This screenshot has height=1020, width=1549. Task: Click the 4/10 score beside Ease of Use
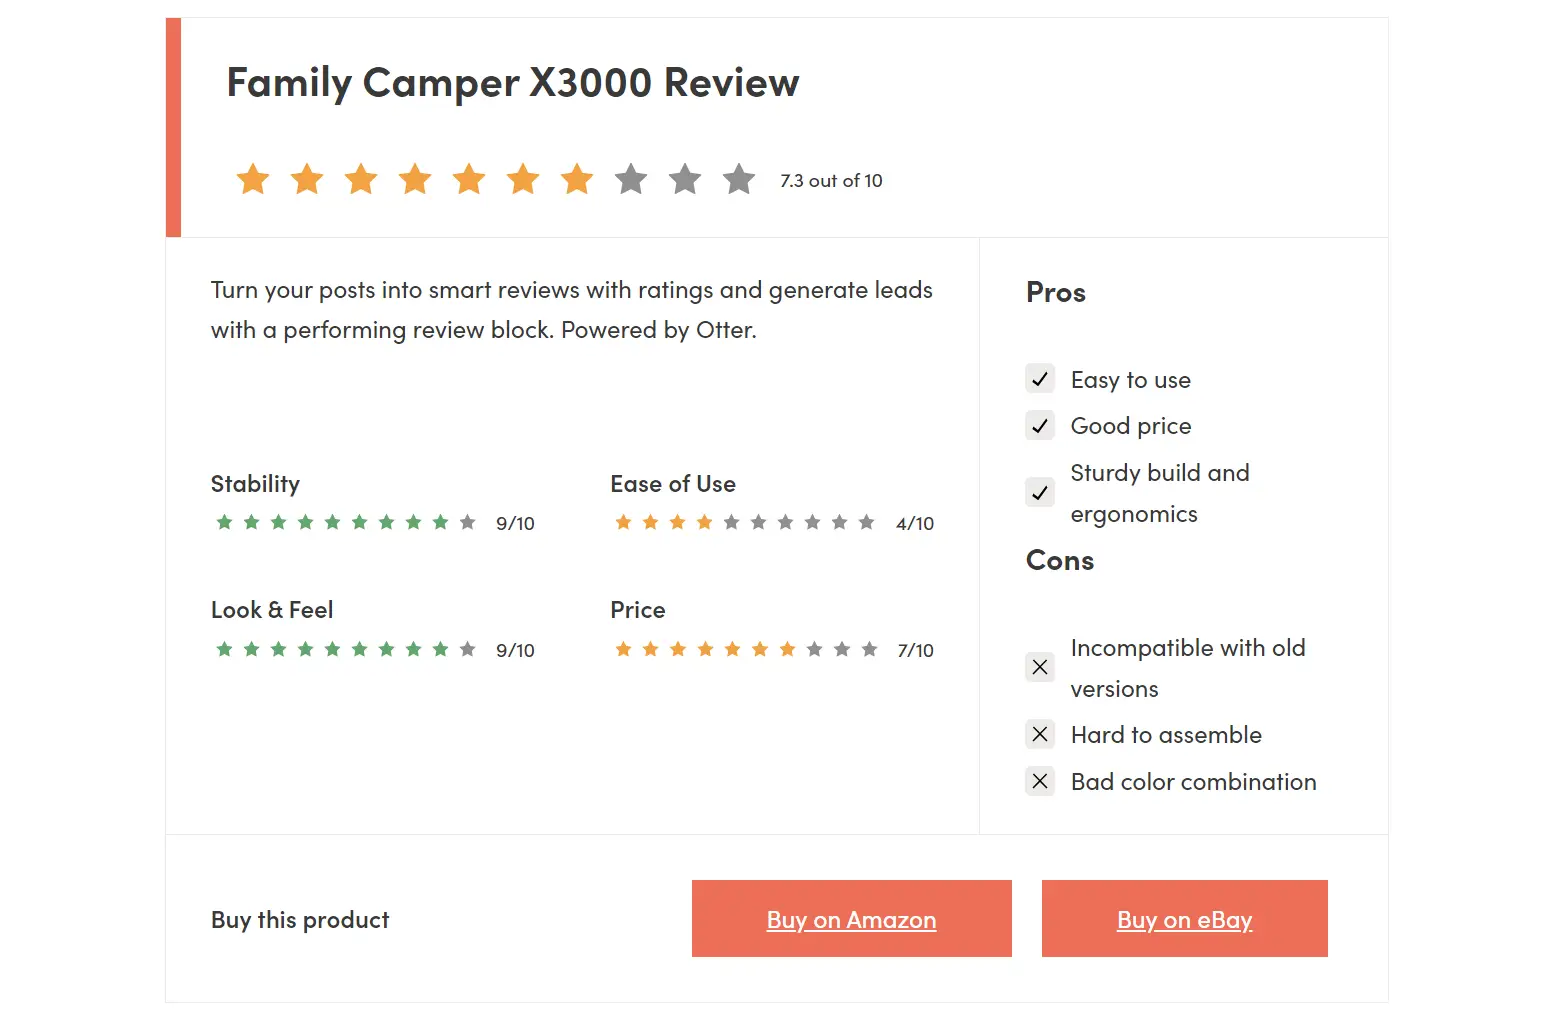coord(915,523)
